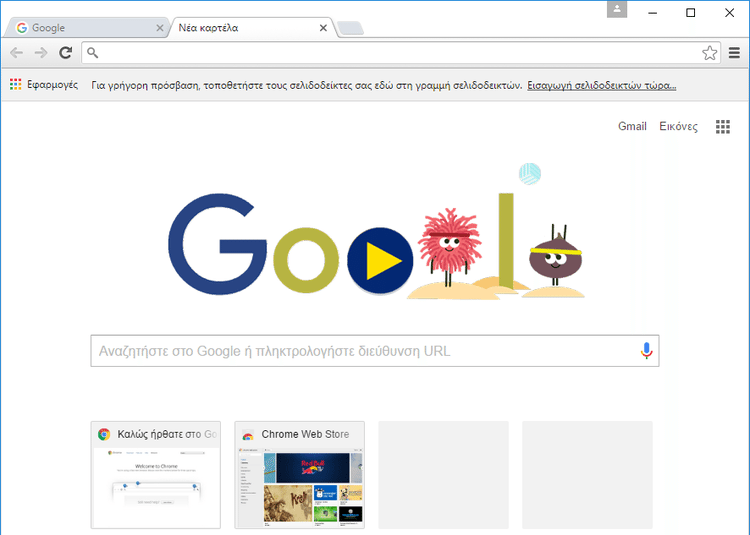Open the Chrome hamburger menu
Image resolution: width=750 pixels, height=535 pixels.
(x=734, y=53)
